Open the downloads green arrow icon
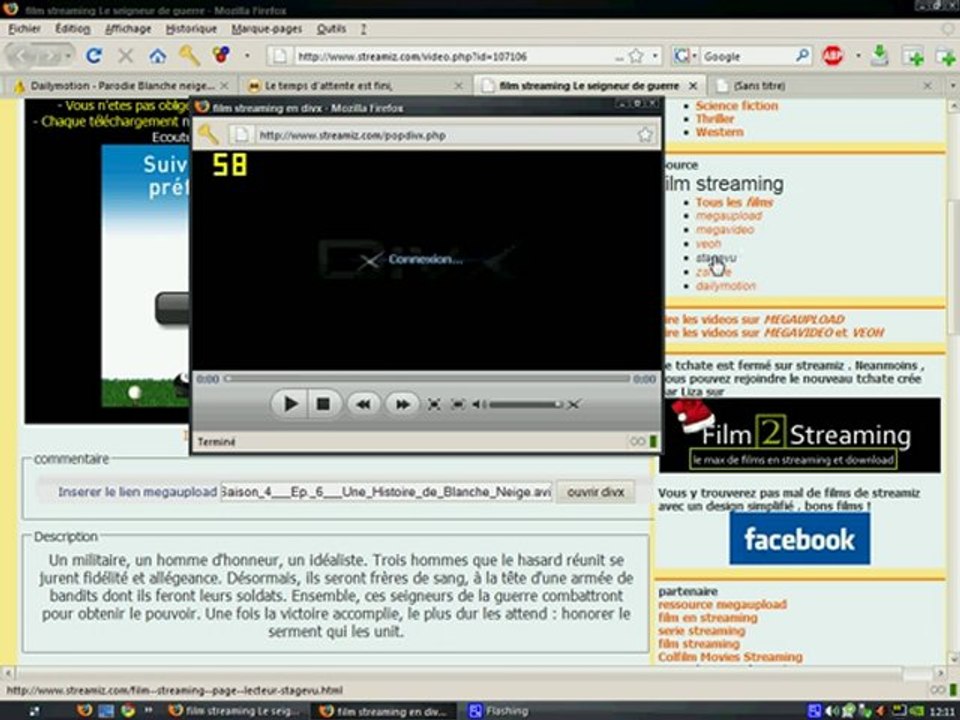The width and height of the screenshot is (960, 720). [880, 55]
